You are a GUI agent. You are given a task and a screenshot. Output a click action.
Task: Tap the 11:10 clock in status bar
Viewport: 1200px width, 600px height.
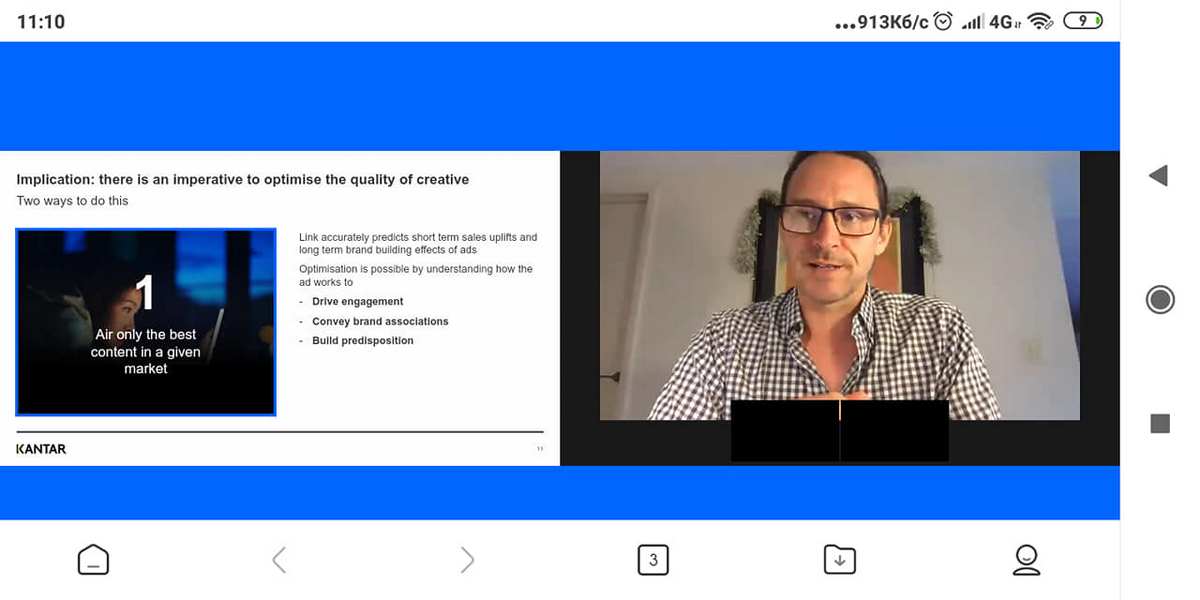(41, 21)
